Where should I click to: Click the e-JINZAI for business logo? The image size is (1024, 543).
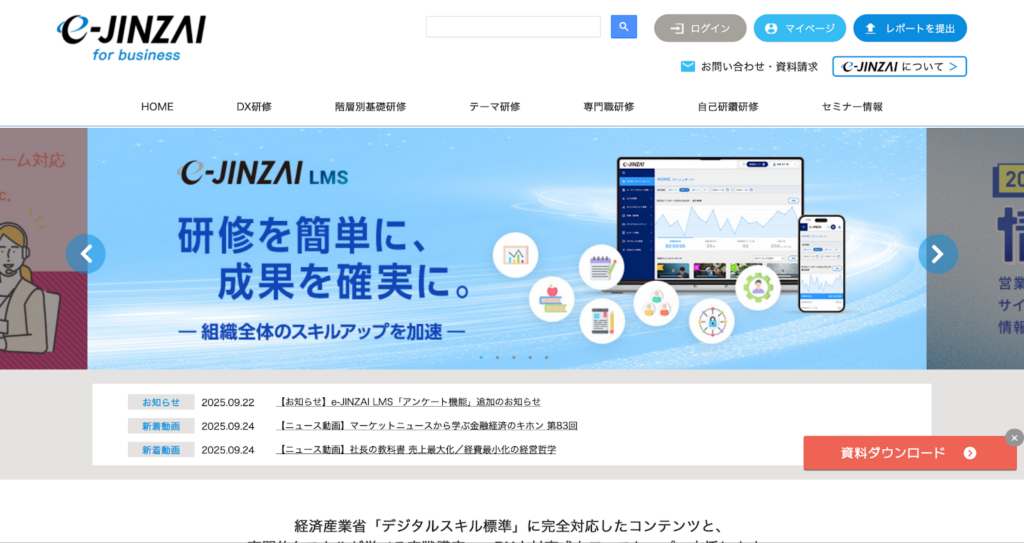(130, 35)
